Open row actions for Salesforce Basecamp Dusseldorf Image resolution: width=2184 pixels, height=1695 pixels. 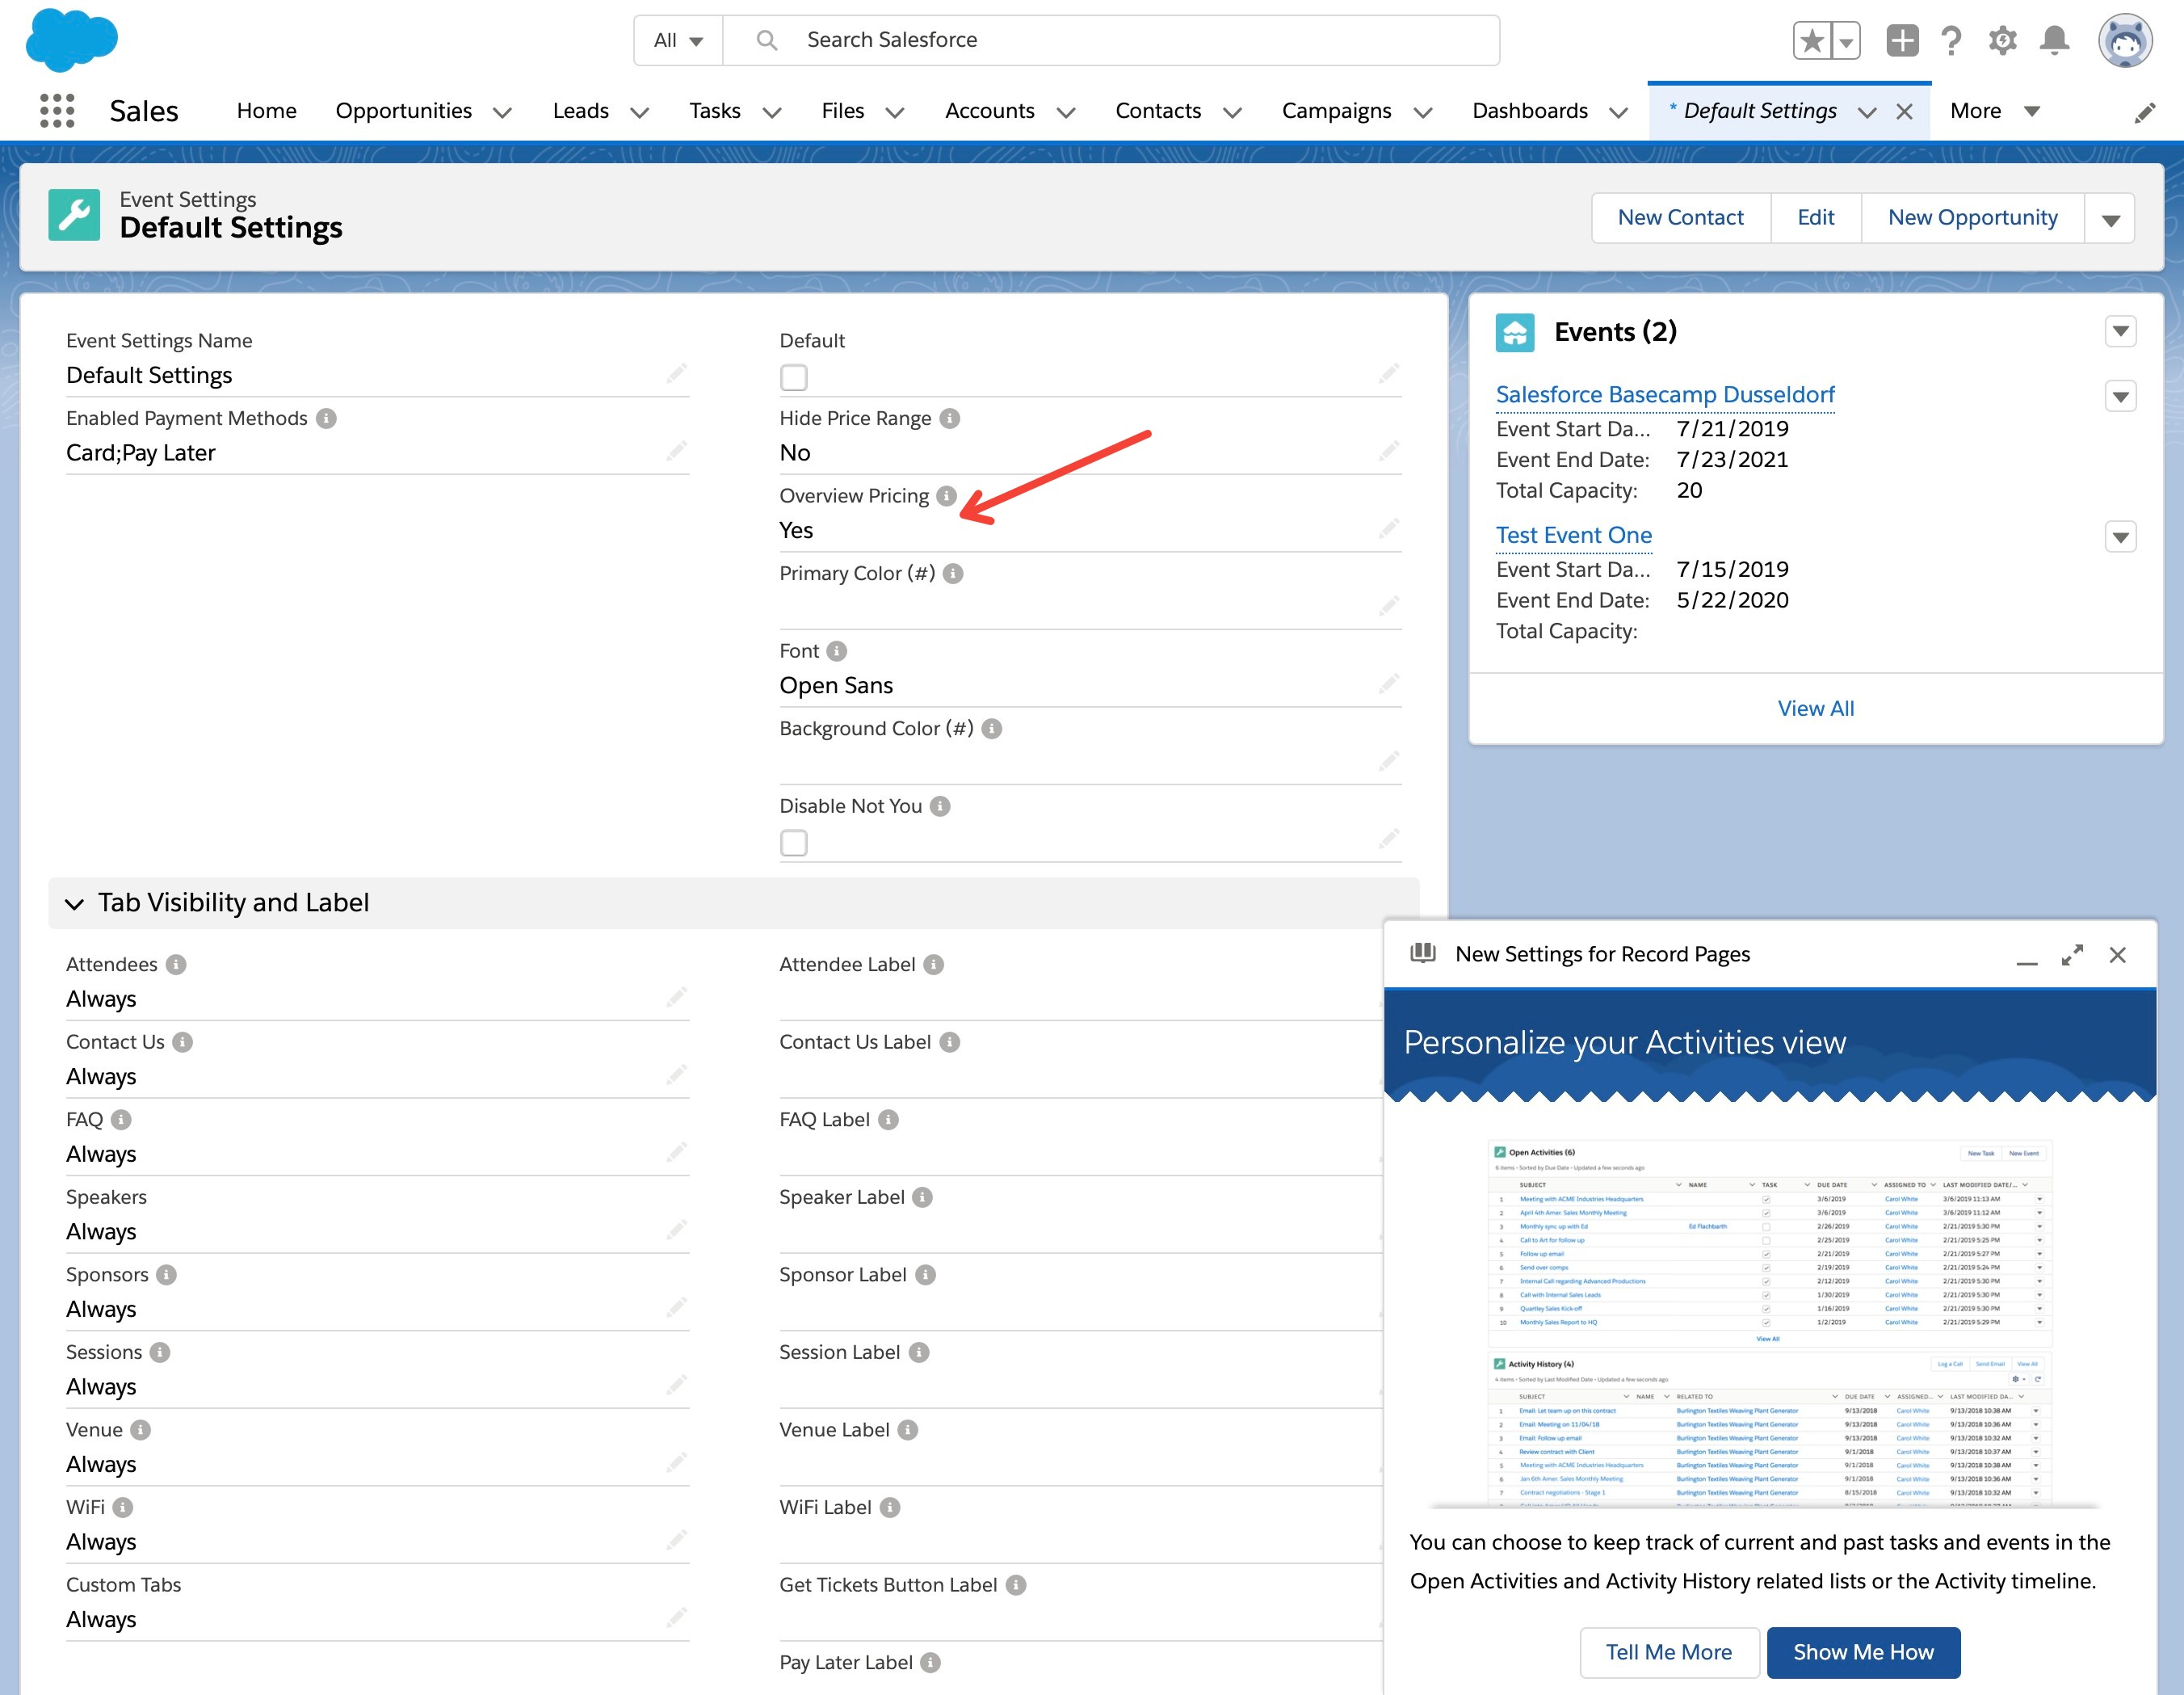[2121, 396]
